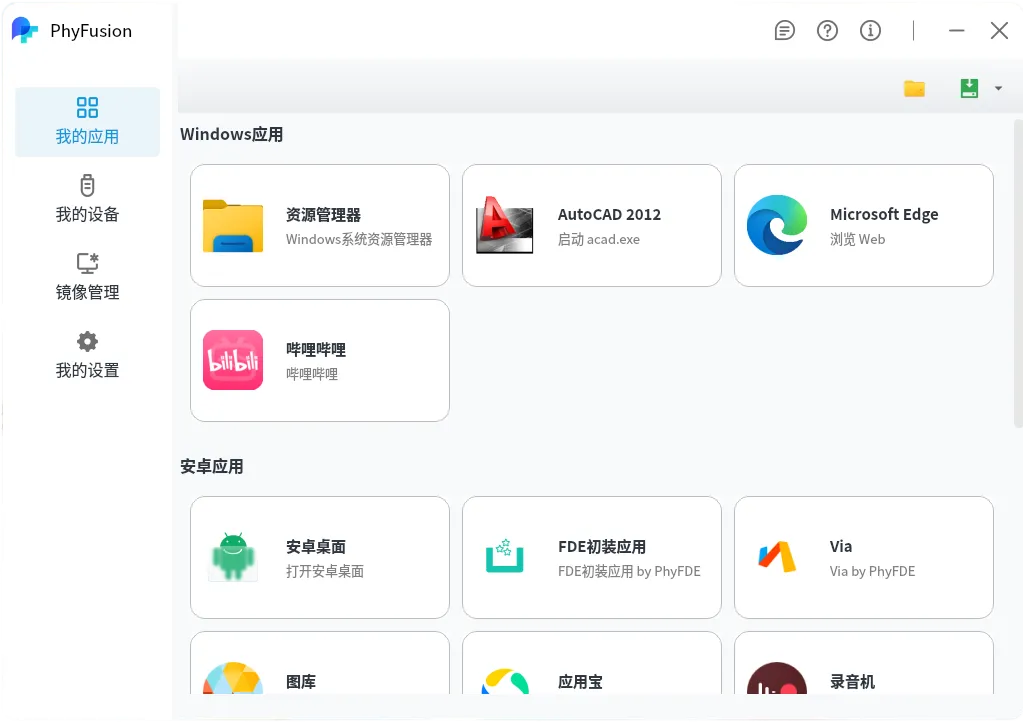Open the Via browser icon
This screenshot has width=1023, height=722.
pos(777,557)
